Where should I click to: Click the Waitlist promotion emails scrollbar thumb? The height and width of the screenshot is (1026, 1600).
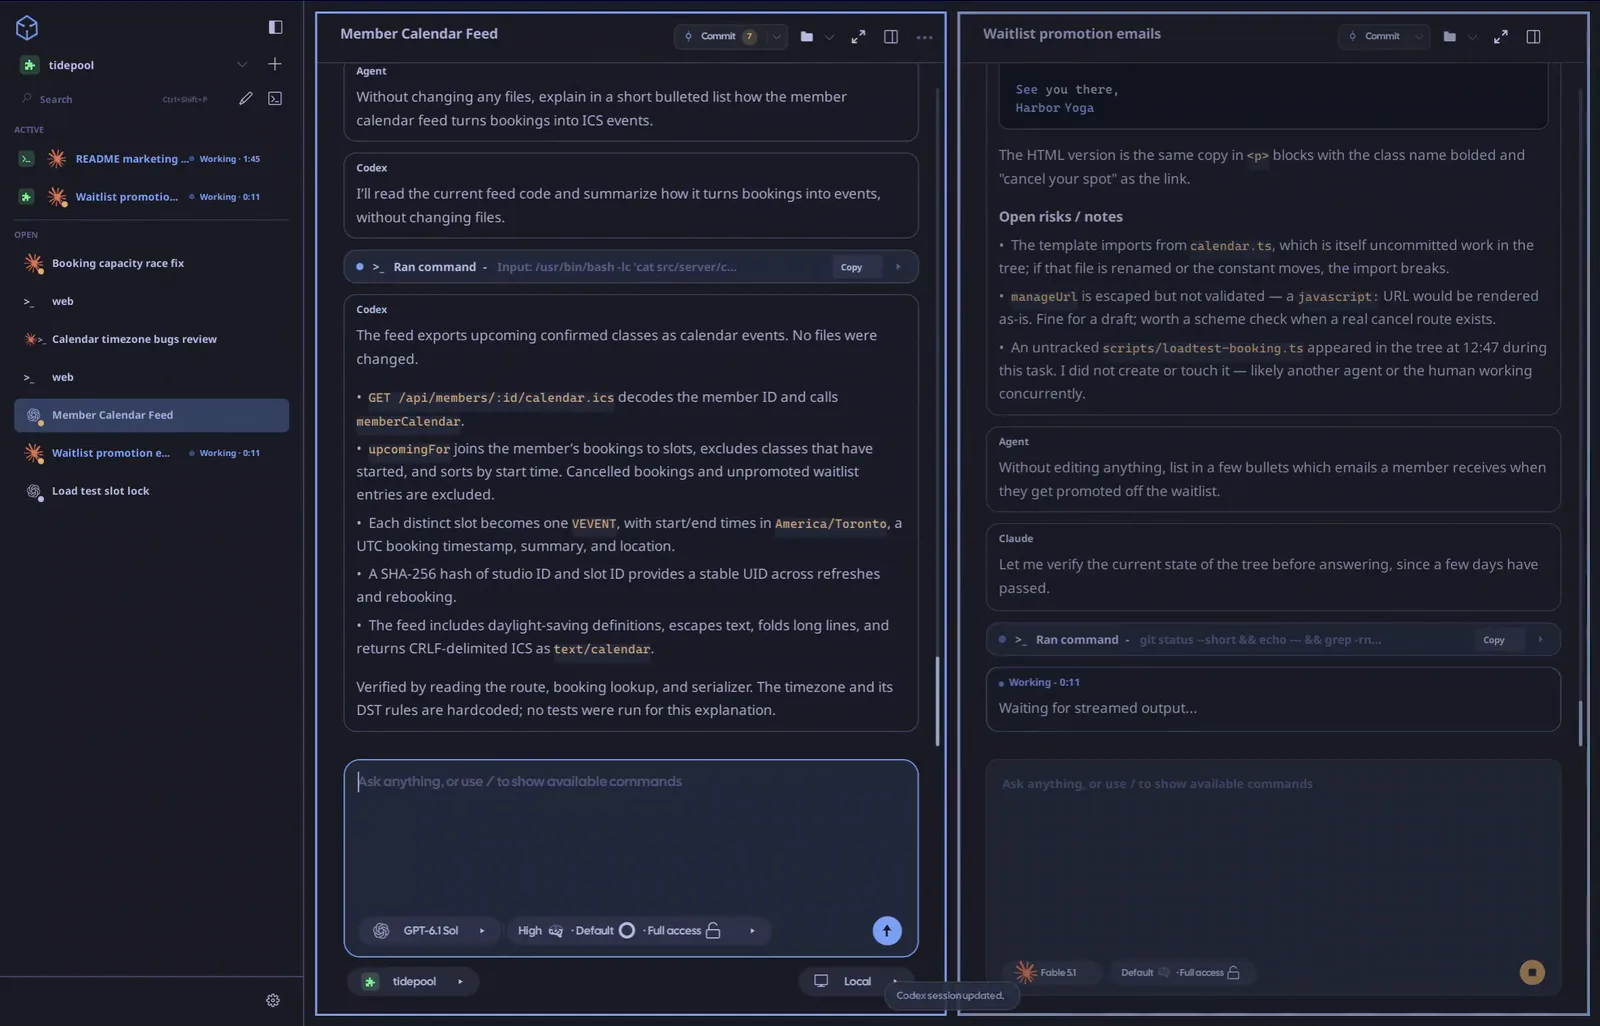(1580, 723)
